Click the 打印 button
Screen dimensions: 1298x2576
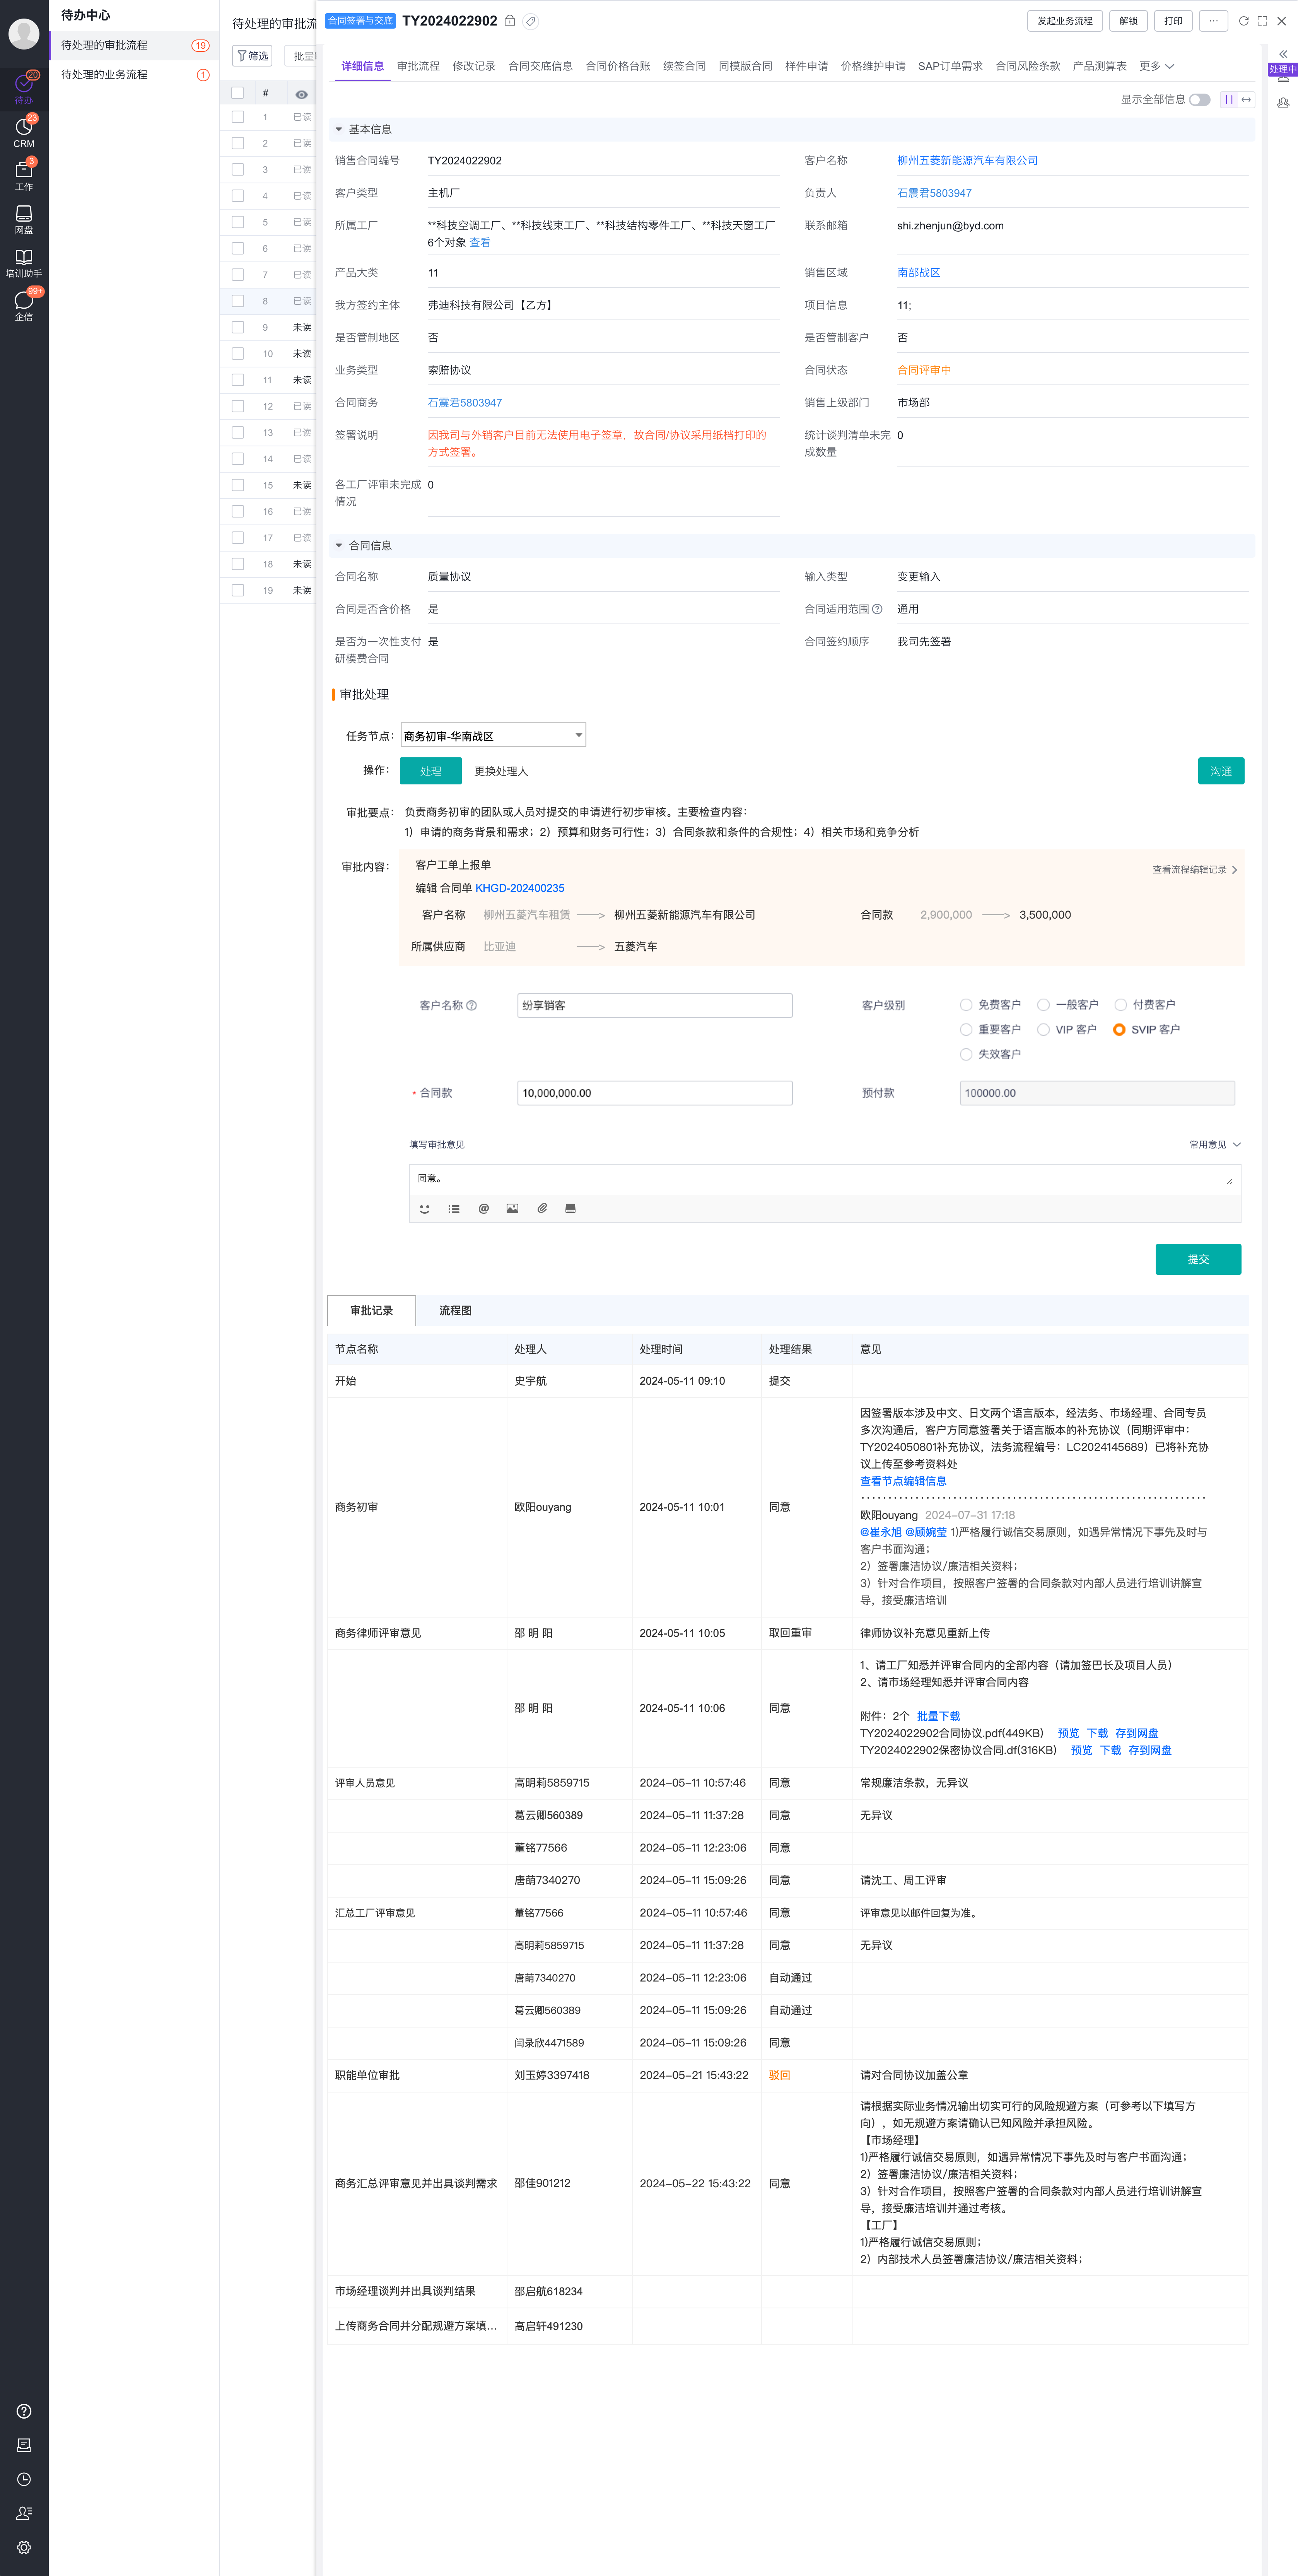point(1173,20)
